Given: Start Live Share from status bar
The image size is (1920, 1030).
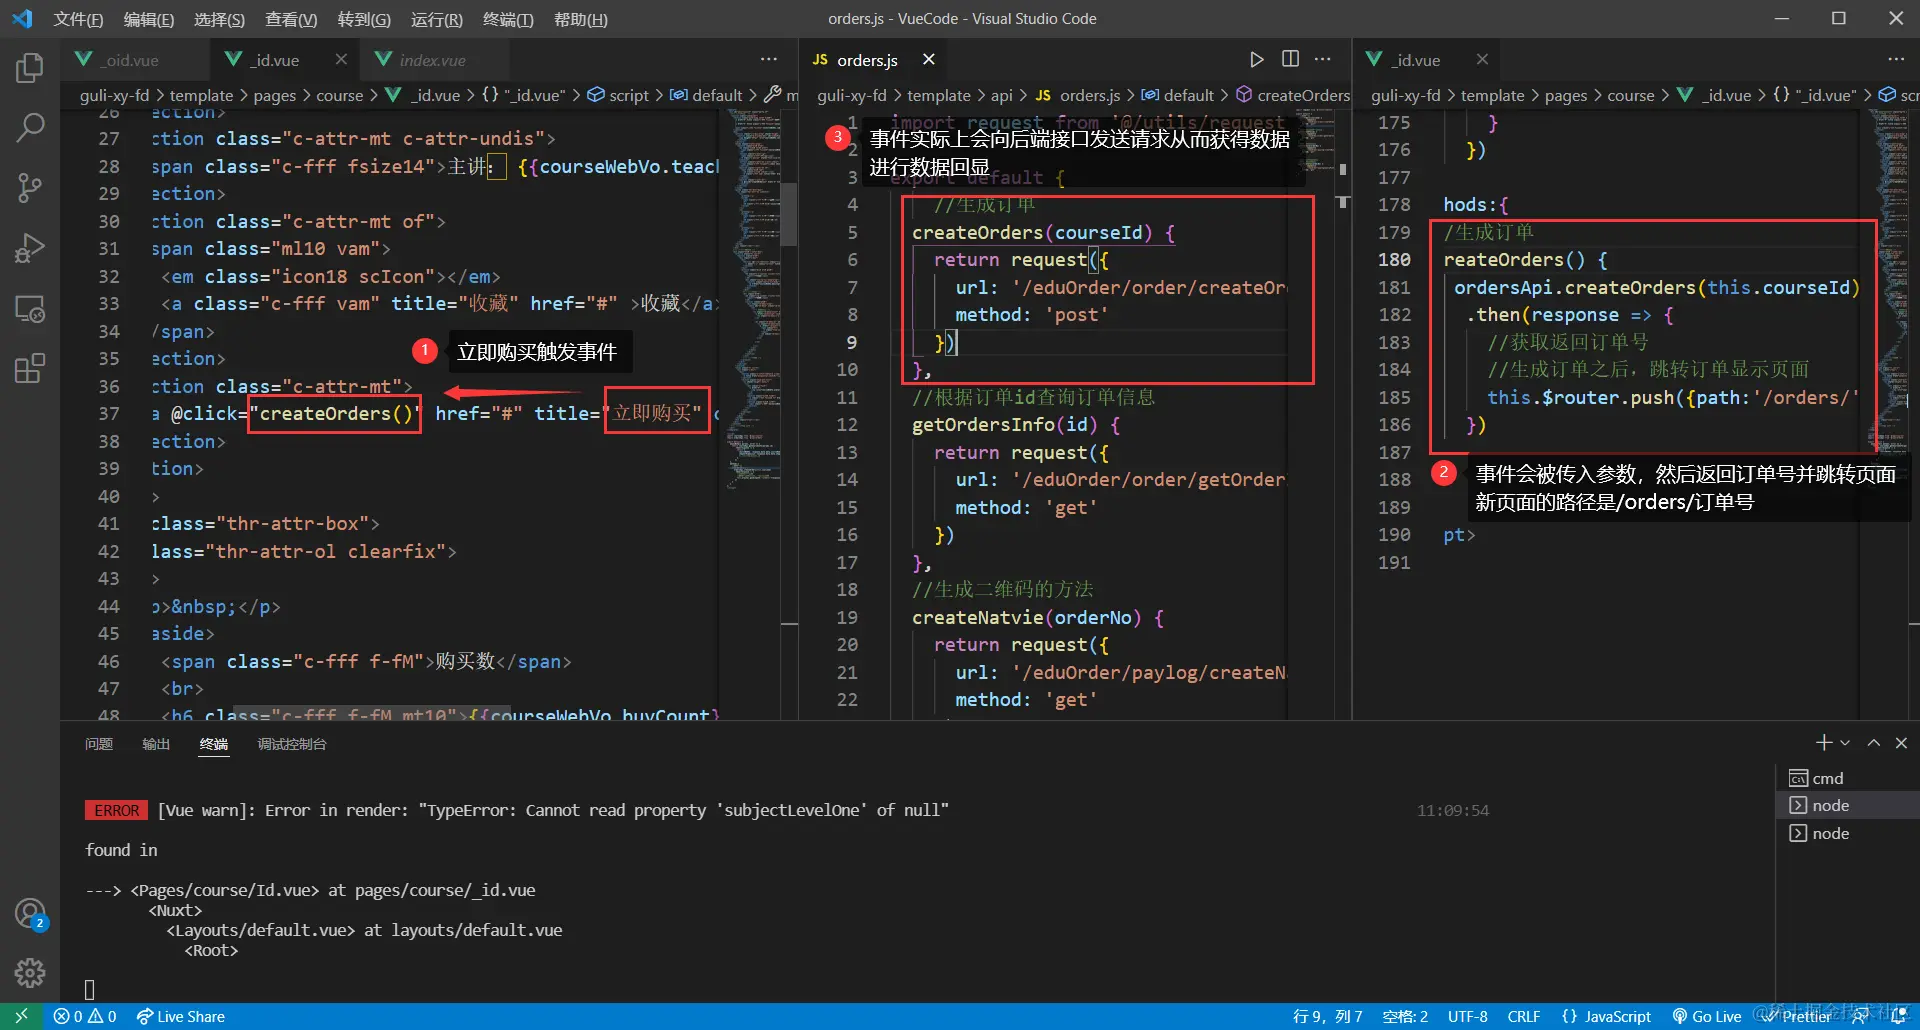Looking at the screenshot, I should tap(181, 1016).
